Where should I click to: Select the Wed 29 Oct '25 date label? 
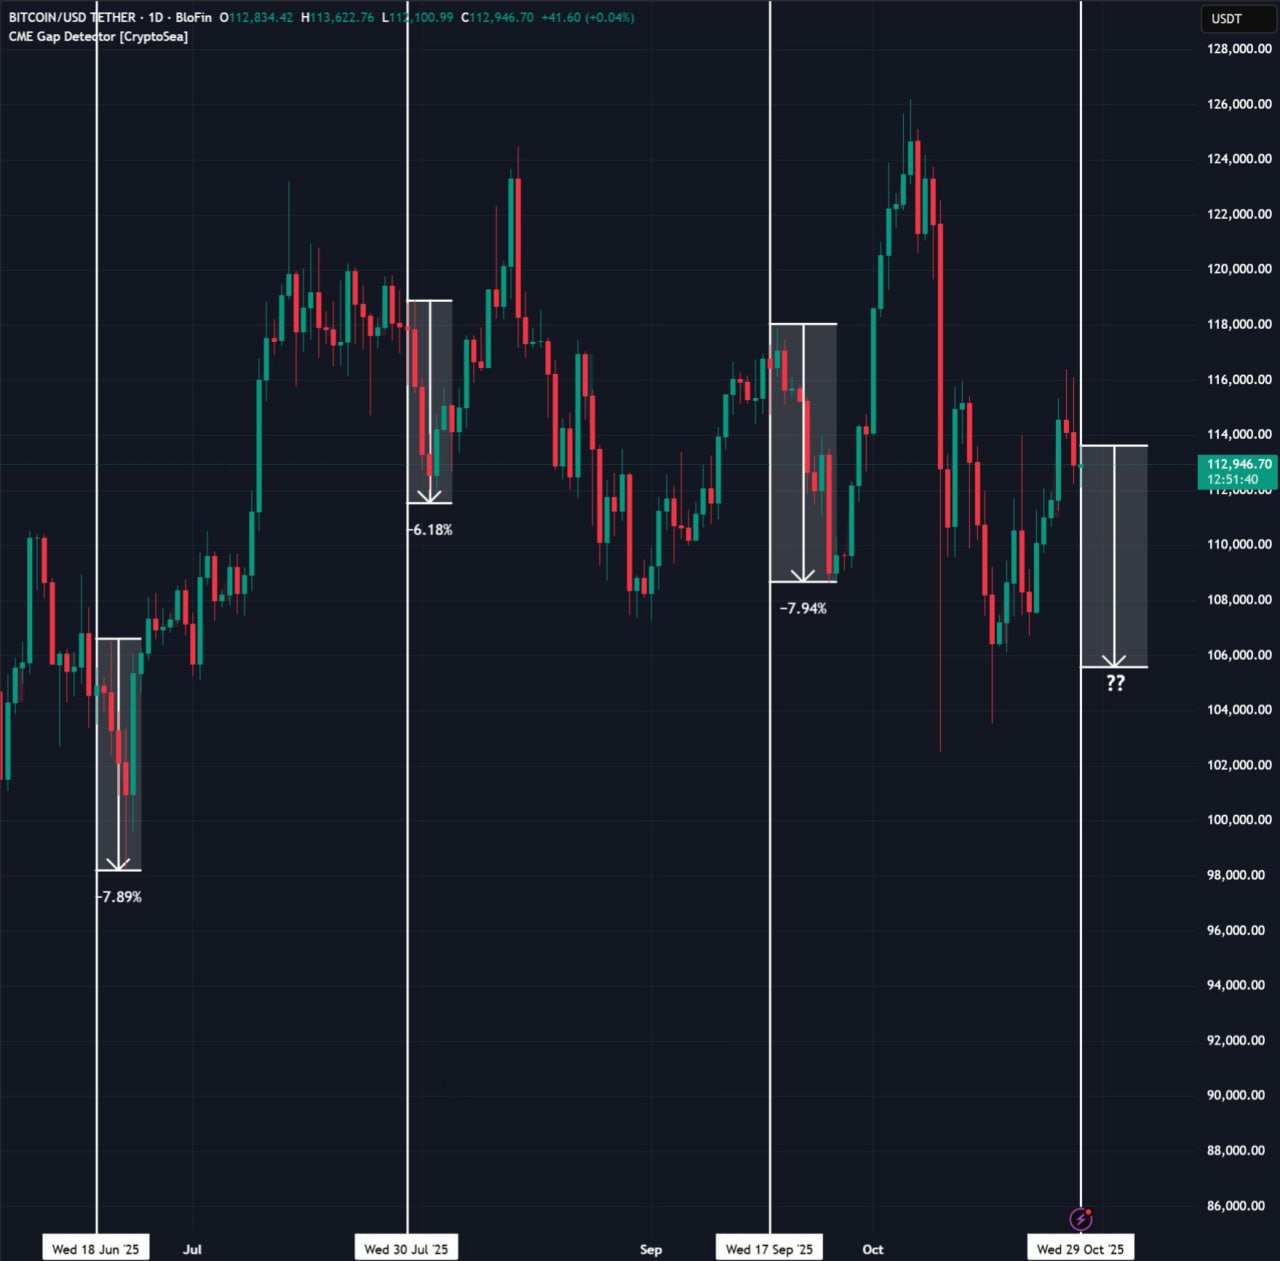(1080, 1248)
